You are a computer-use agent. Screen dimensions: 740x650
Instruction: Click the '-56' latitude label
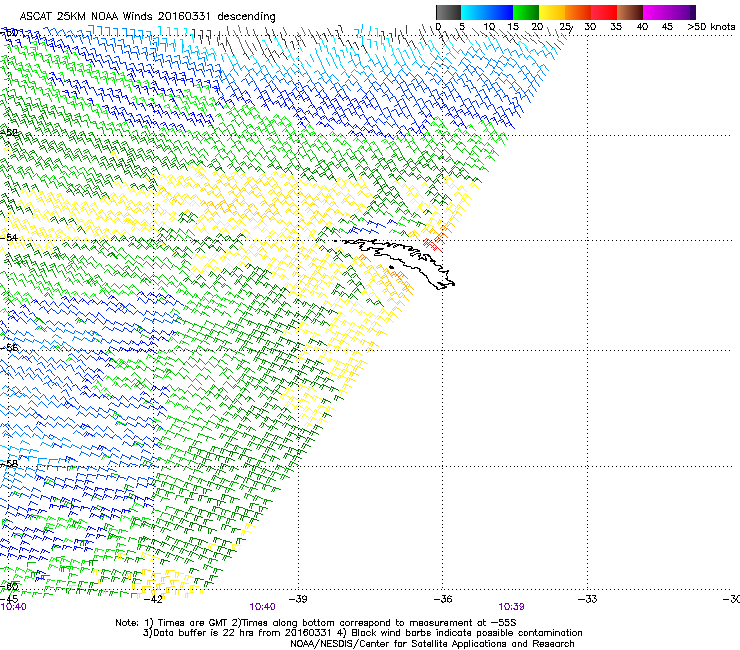[9, 347]
